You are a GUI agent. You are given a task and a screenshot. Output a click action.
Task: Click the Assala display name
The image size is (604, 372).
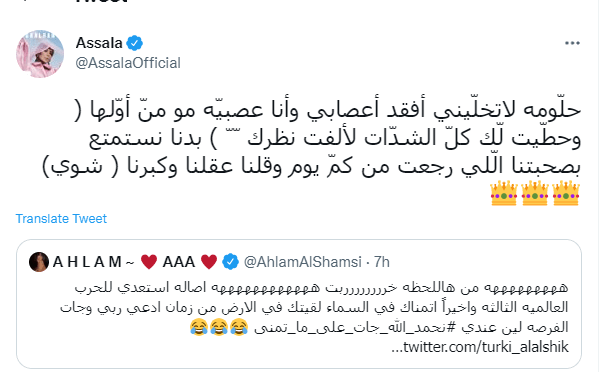coord(99,43)
